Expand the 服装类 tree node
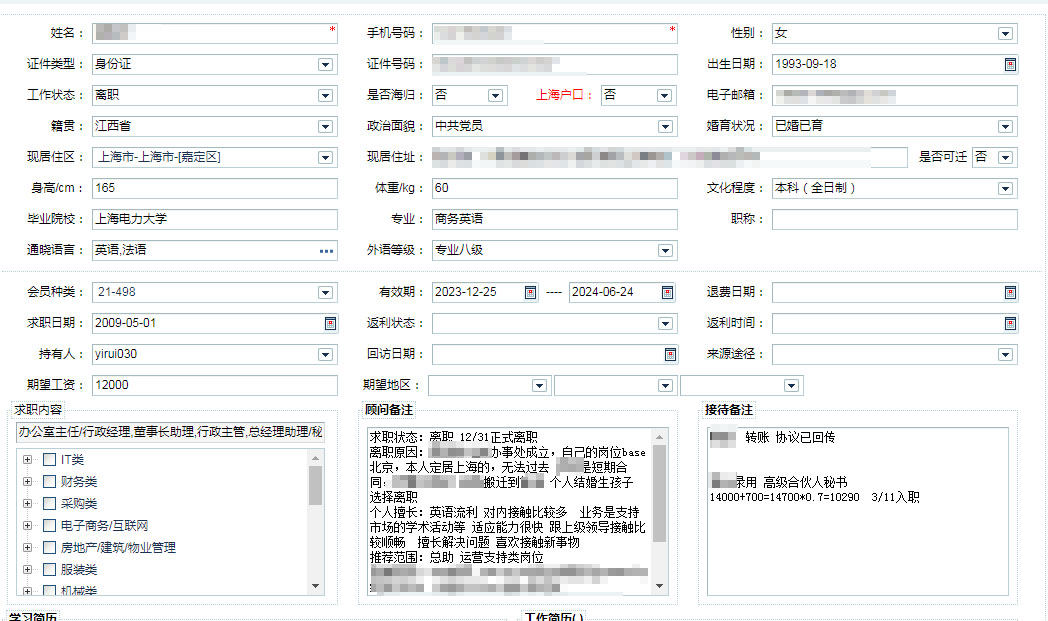Viewport: 1048px width, 621px height. click(27, 570)
